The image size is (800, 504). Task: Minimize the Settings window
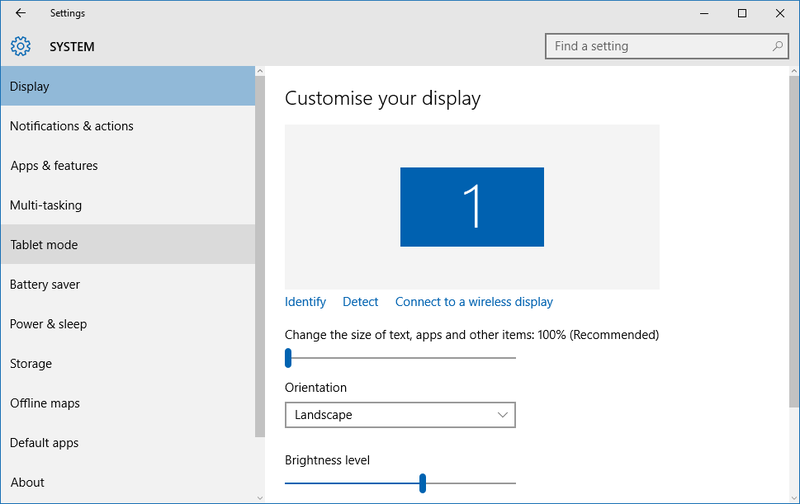(705, 13)
